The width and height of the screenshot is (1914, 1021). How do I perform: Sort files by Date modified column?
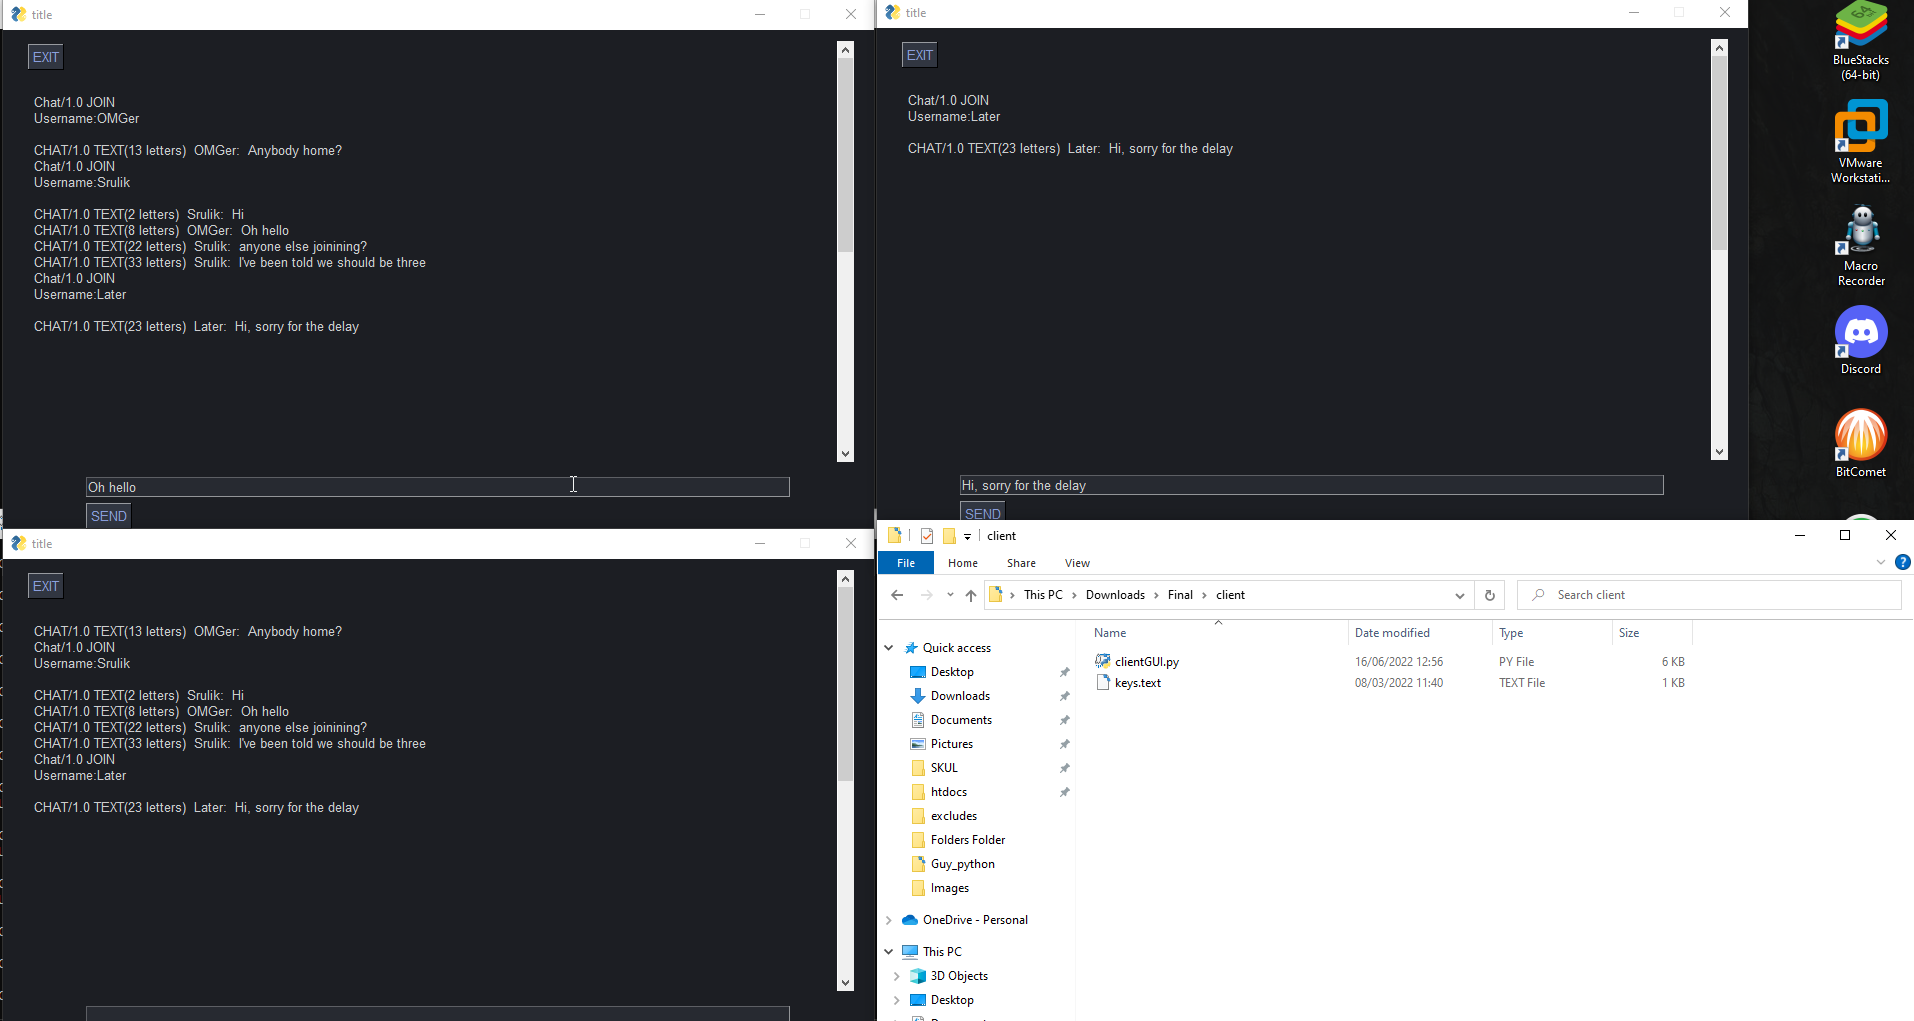pos(1392,633)
